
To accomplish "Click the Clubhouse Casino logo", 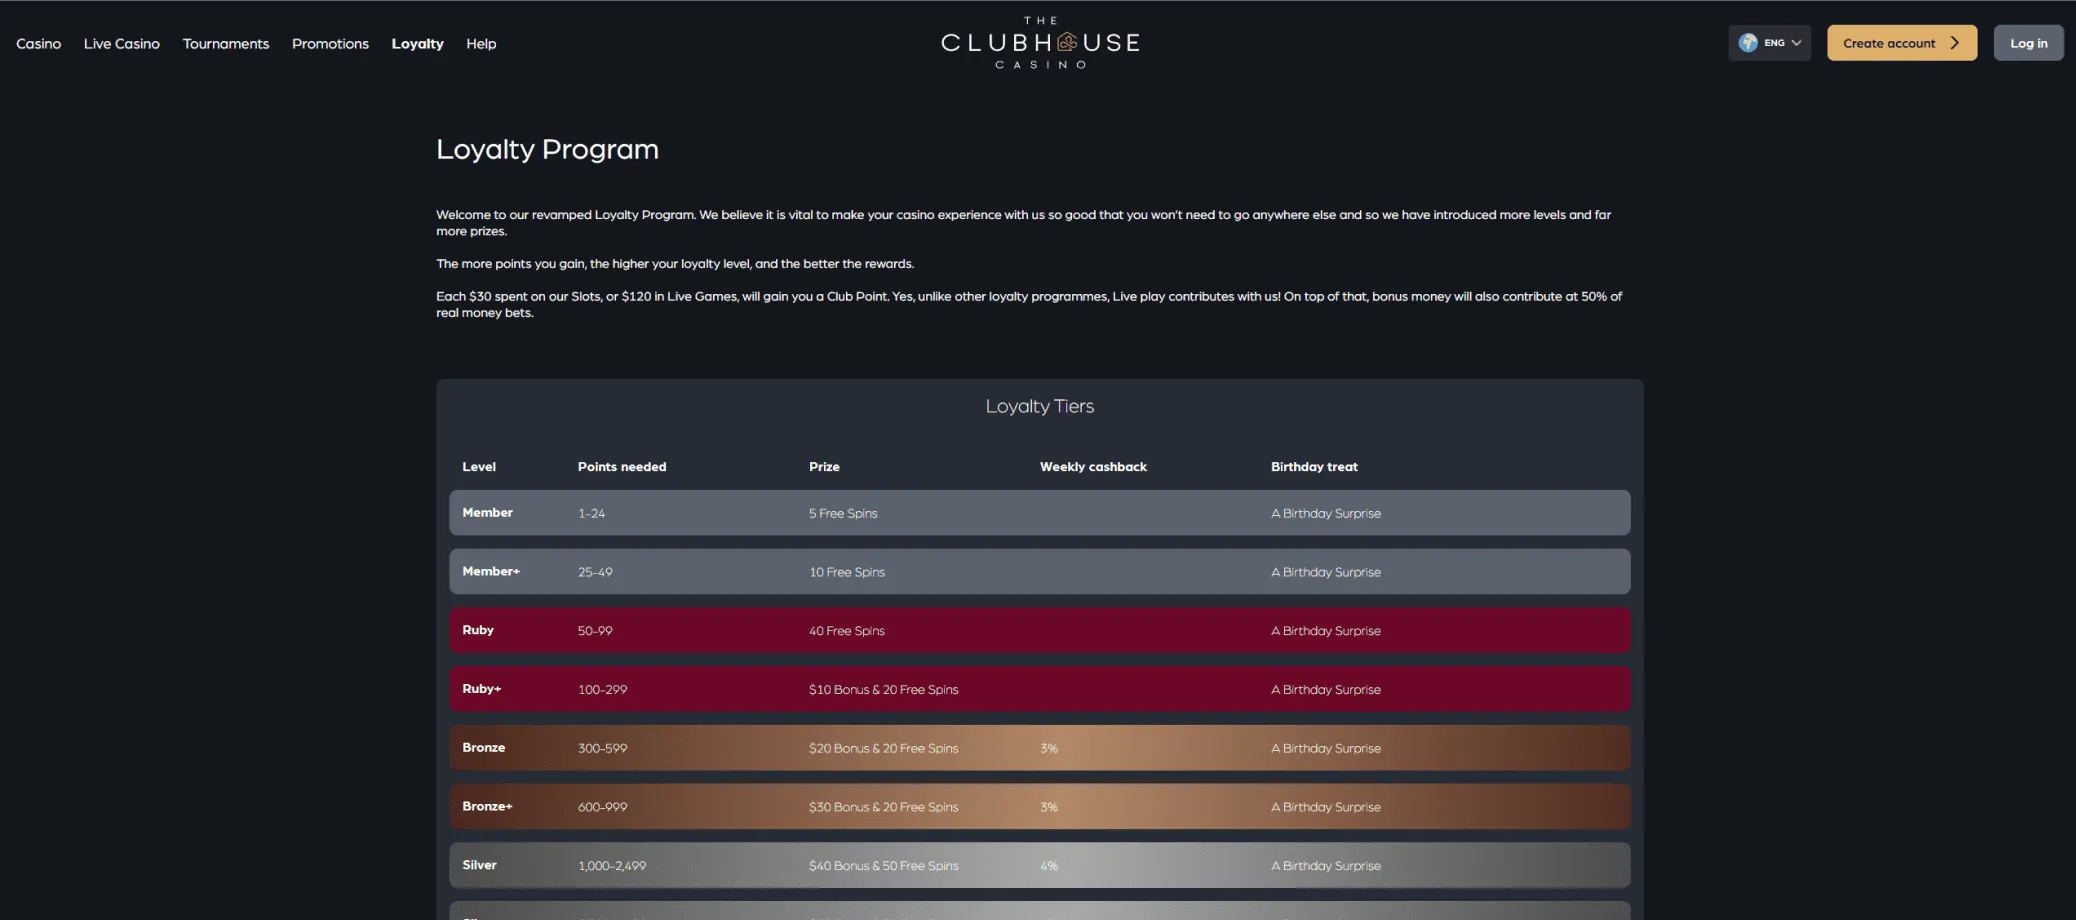I will tap(1039, 43).
